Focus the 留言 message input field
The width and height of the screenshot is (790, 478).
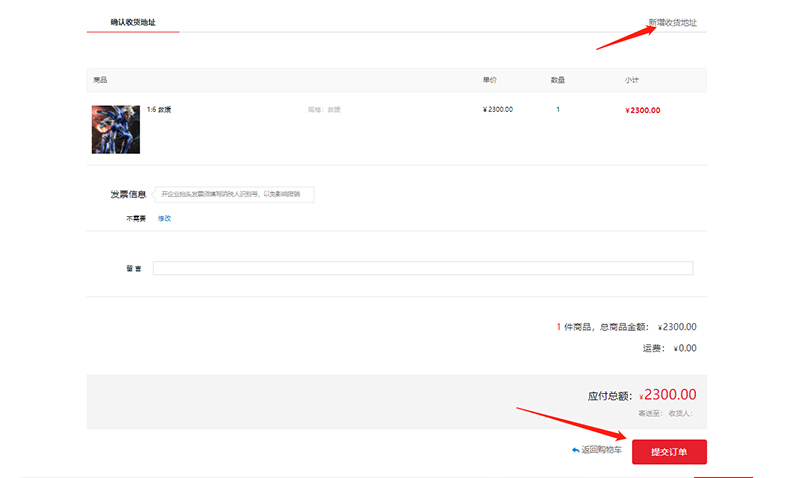pyautogui.click(x=422, y=268)
